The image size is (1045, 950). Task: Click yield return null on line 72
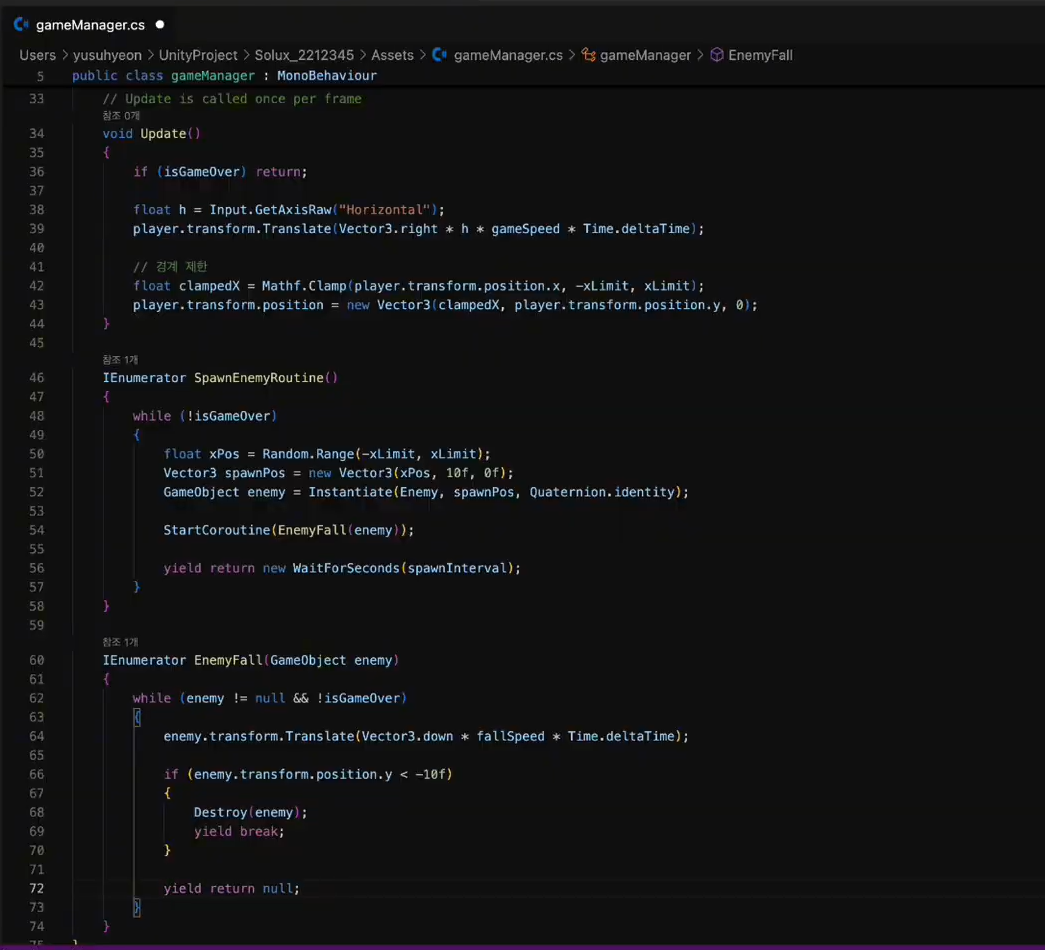click(231, 889)
